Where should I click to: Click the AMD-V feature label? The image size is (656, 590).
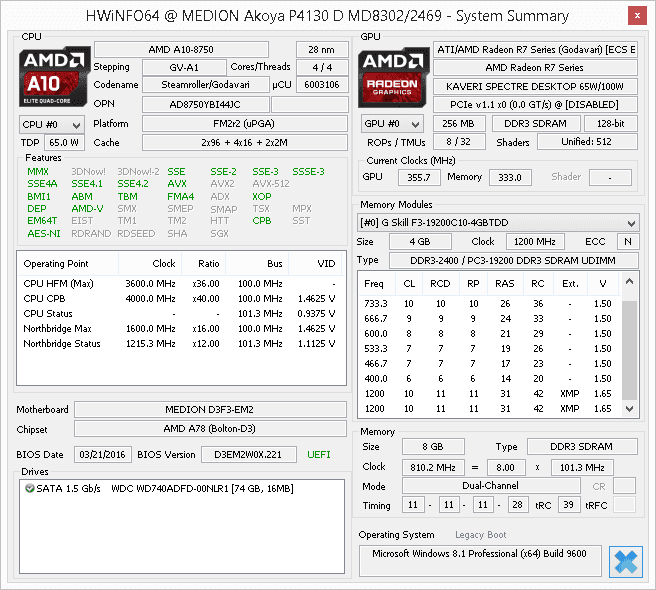click(x=87, y=208)
